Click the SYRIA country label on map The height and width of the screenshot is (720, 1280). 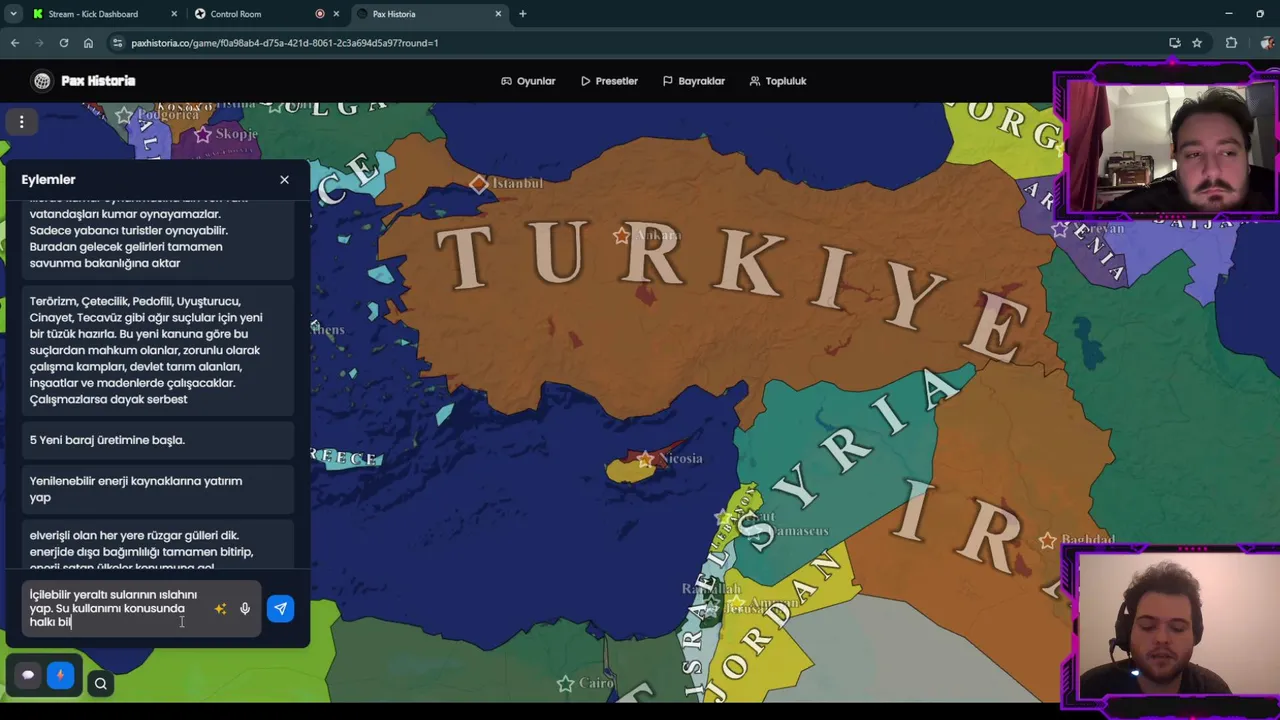pyautogui.click(x=850, y=460)
